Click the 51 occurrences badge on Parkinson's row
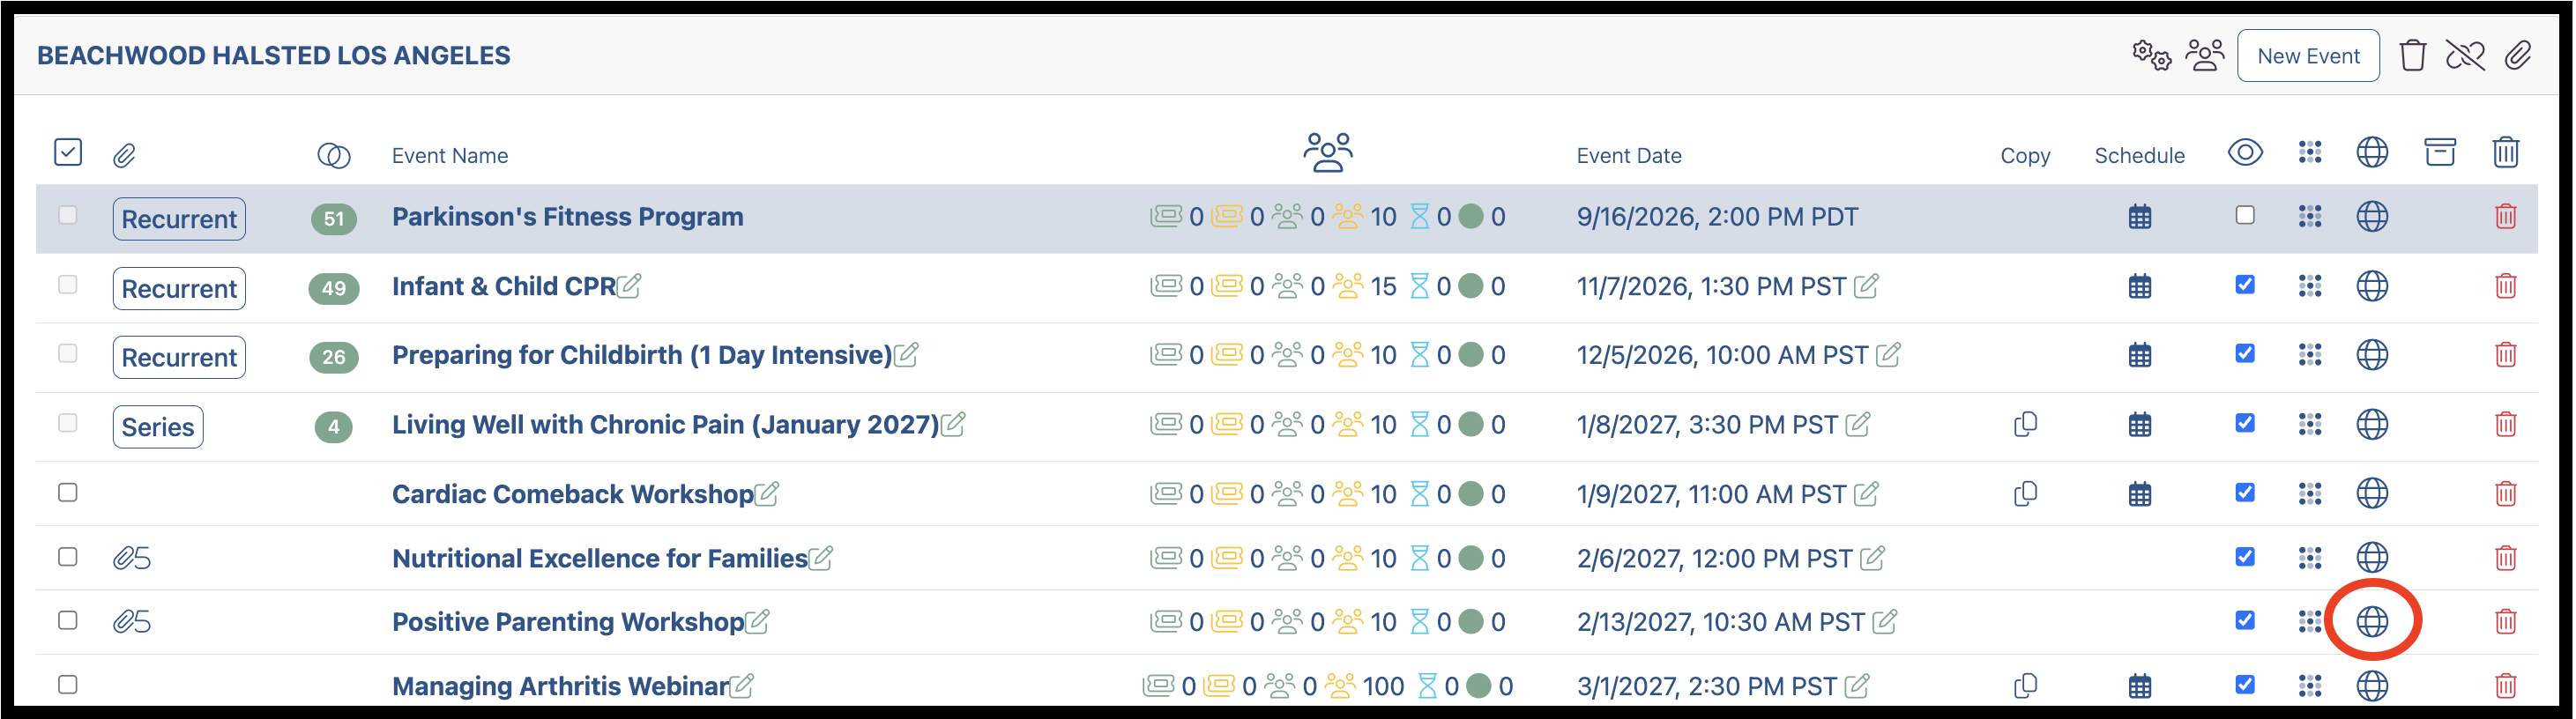This screenshot has height=719, width=2576. (334, 219)
